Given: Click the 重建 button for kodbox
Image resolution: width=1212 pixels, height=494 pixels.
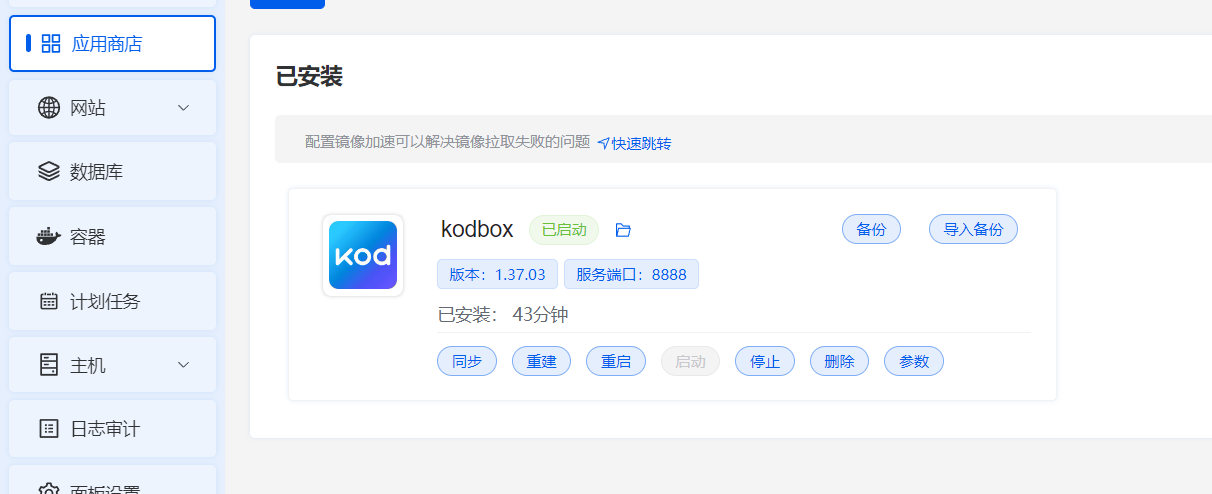Looking at the screenshot, I should (x=541, y=361).
